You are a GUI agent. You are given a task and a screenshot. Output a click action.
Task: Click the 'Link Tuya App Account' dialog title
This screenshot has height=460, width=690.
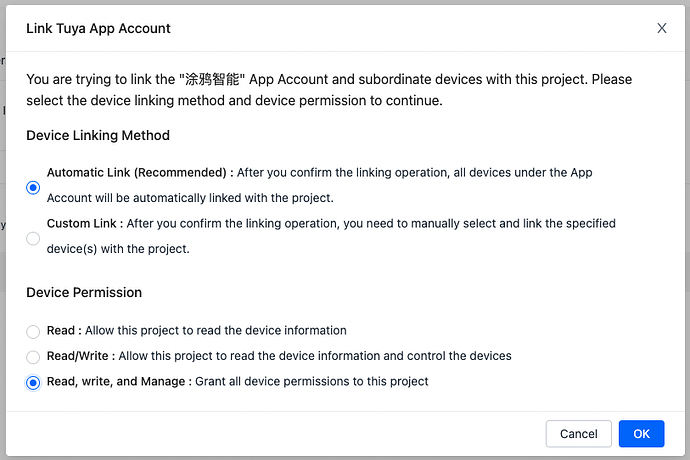pos(98,29)
